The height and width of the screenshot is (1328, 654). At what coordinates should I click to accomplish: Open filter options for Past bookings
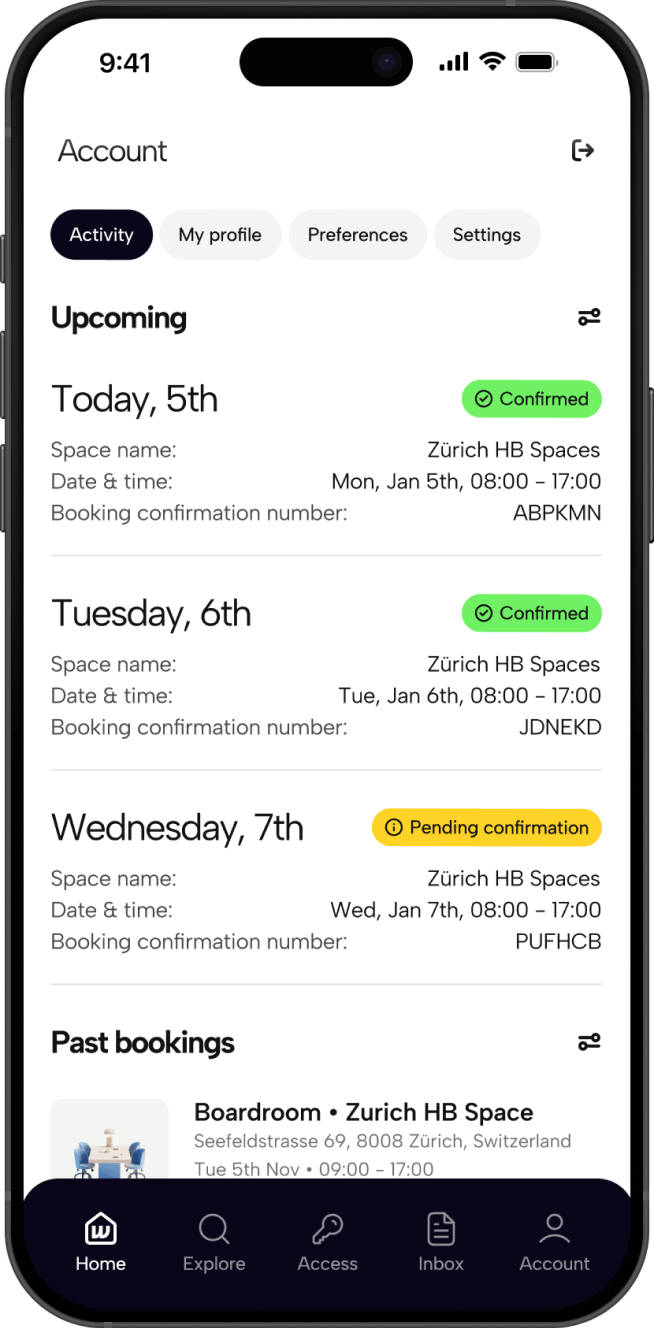[x=589, y=1042]
